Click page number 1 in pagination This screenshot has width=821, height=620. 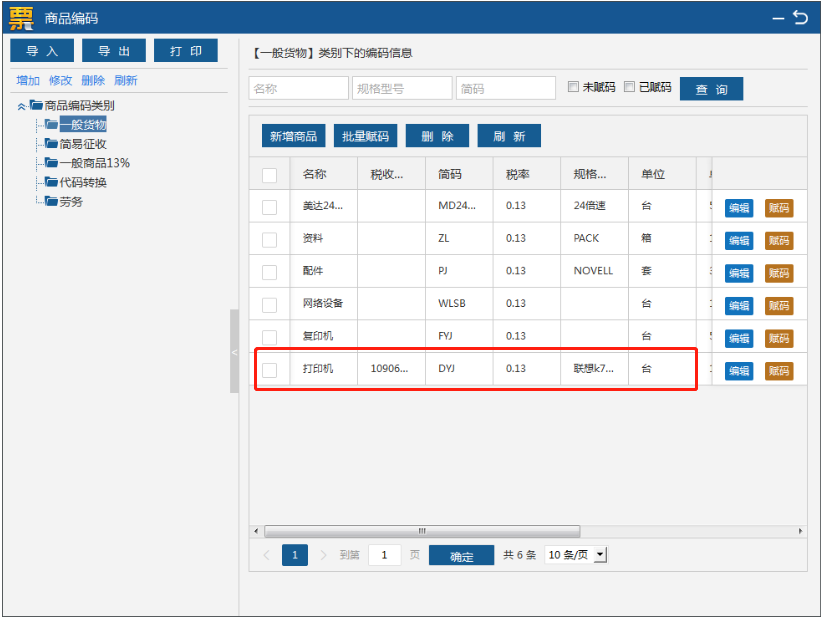(x=295, y=555)
